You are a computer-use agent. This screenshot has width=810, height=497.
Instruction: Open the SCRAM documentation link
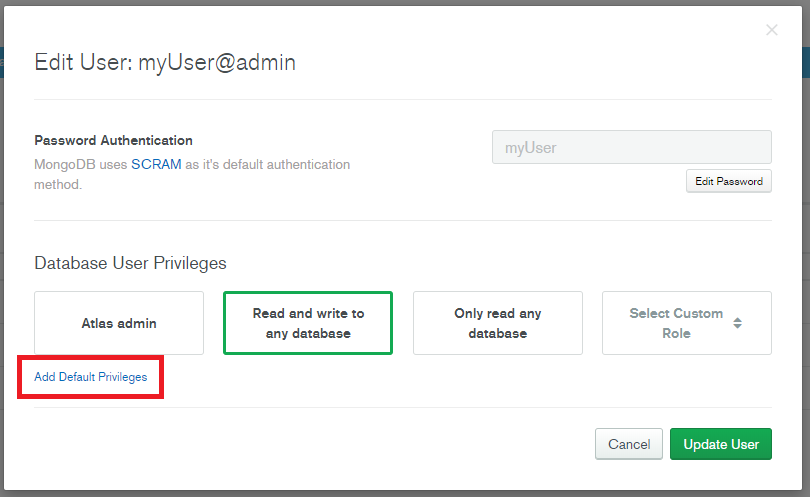pos(156,164)
